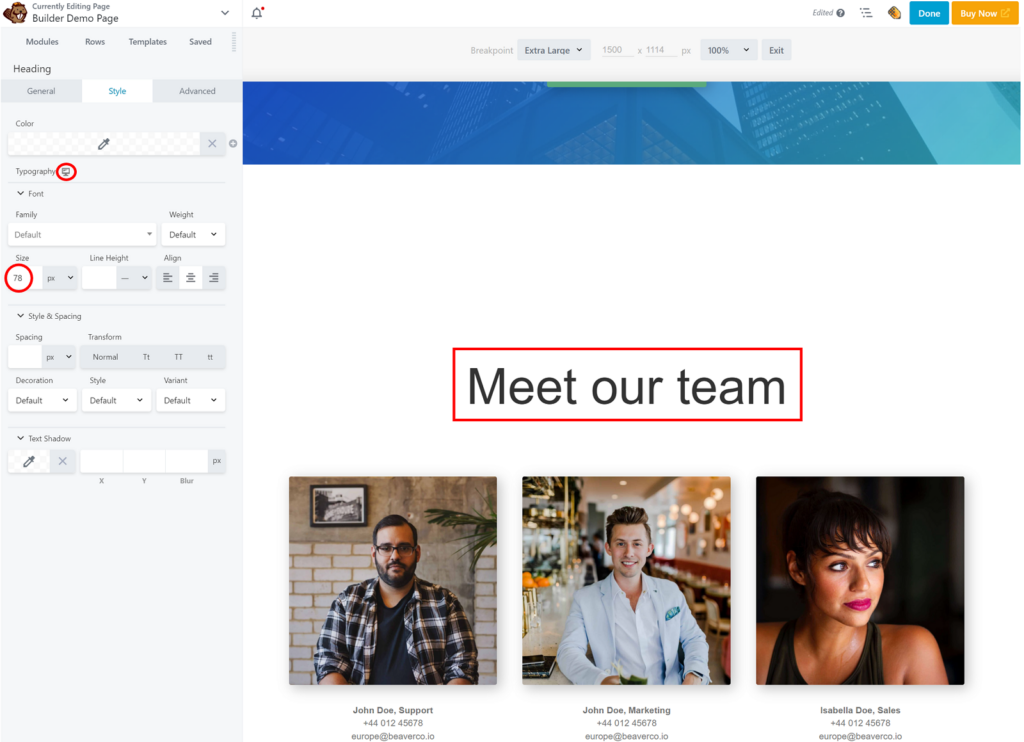The image size is (1024, 742).
Task: Exit responsive preview mode
Action: [x=776, y=50]
